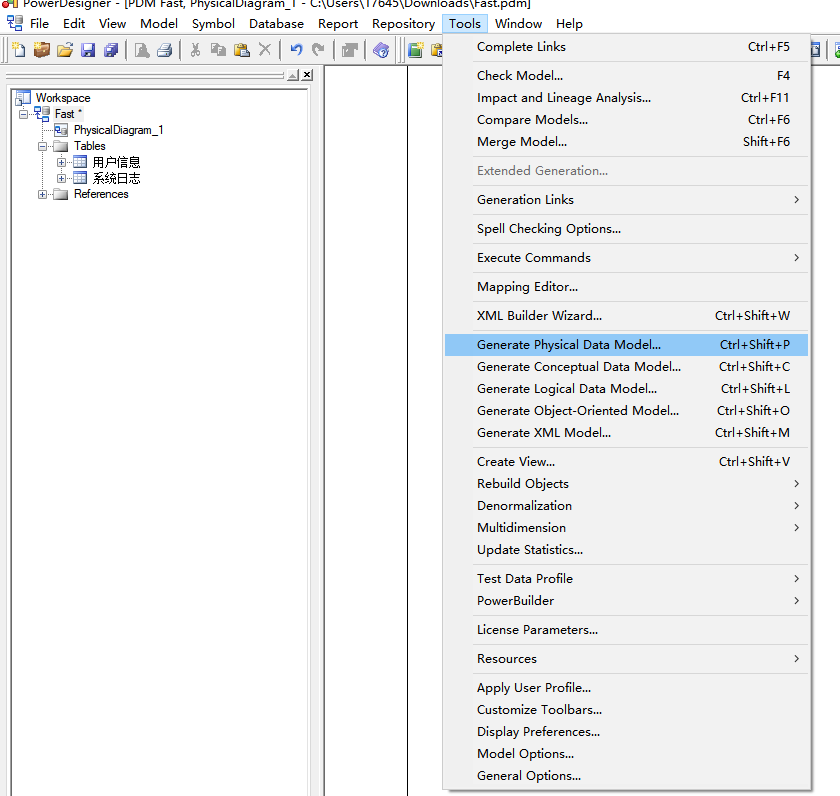The image size is (840, 796).
Task: Open the Resources submenu
Action: pyautogui.click(x=626, y=658)
